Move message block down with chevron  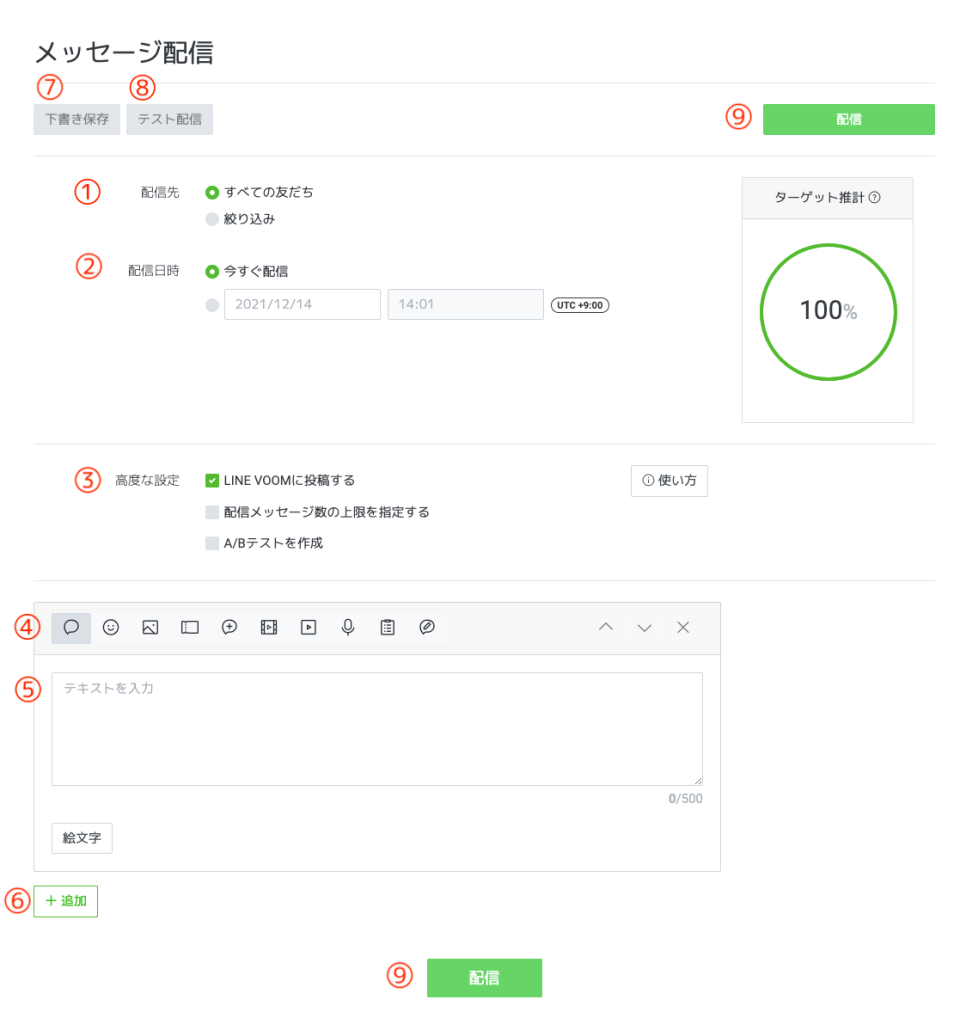pyautogui.click(x=644, y=628)
